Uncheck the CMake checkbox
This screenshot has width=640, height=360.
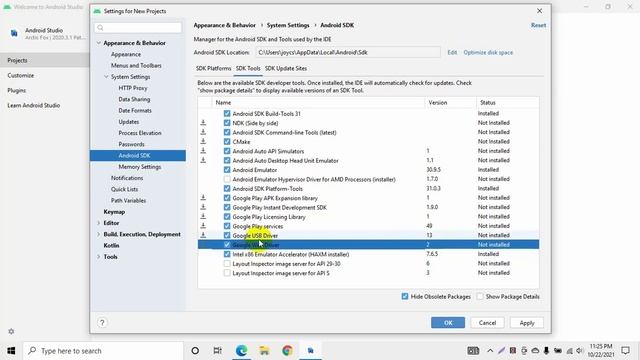pyautogui.click(x=227, y=142)
